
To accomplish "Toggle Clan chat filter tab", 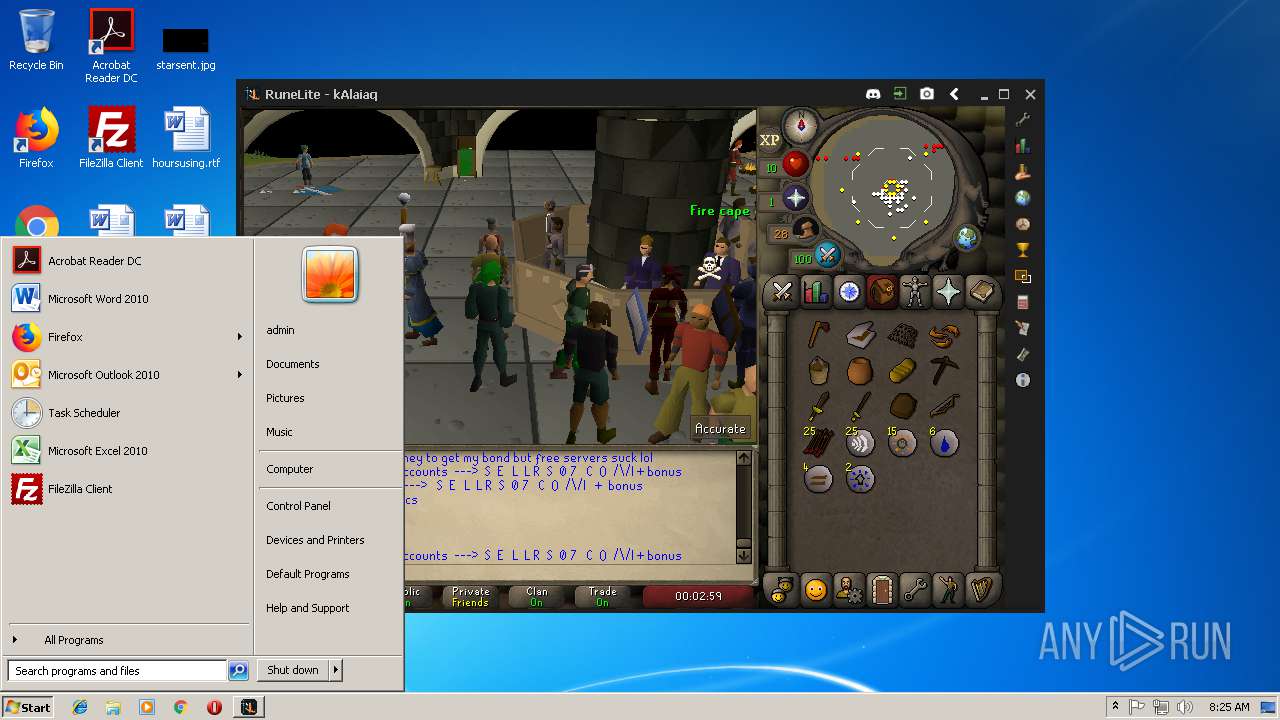I will (537, 597).
